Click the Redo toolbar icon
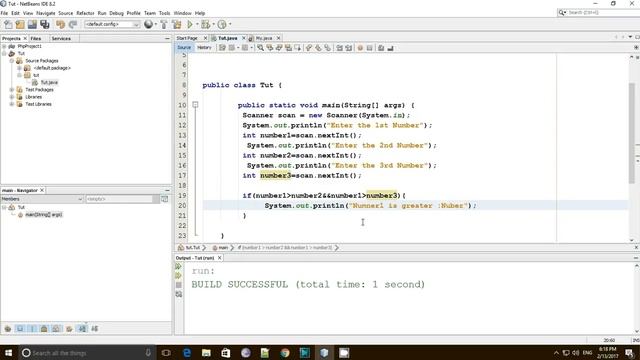 (73, 24)
